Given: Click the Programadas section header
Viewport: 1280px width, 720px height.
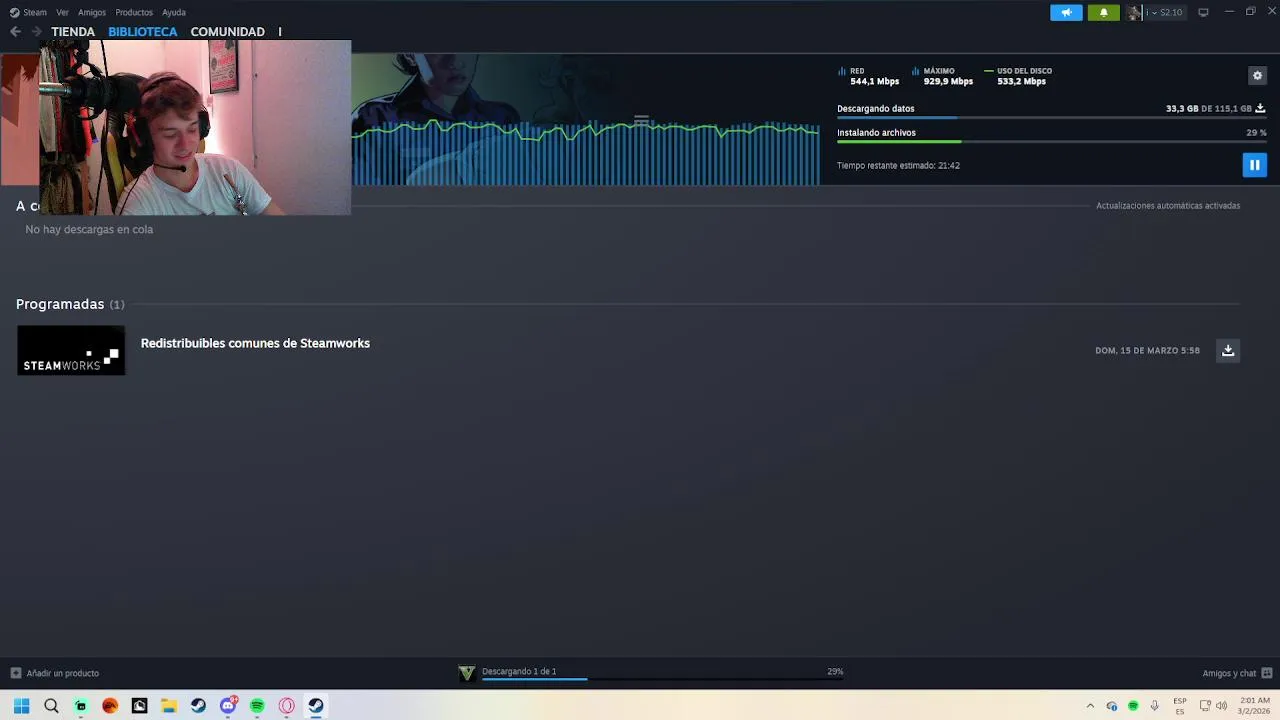Looking at the screenshot, I should point(70,304).
